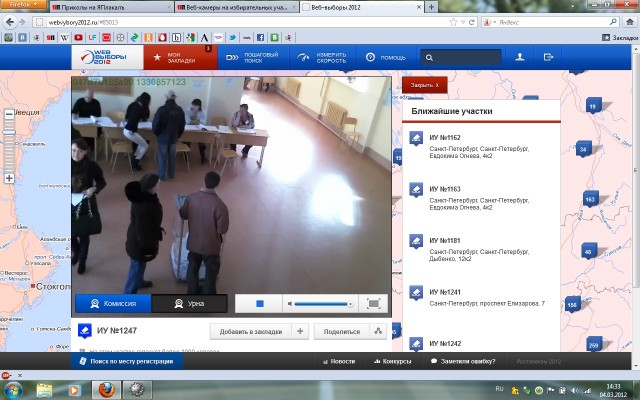This screenshot has width=640, height=400.
Task: Switch to the Веб-камеры на избирательных tab
Action: click(237, 7)
